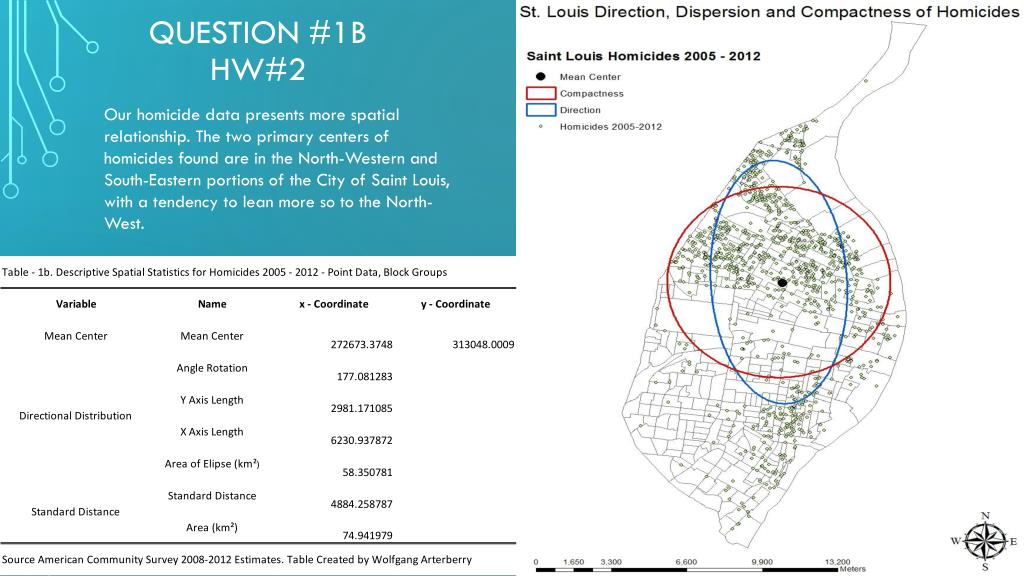Click the value 177.081283
The width and height of the screenshot is (1024, 576).
point(364,376)
